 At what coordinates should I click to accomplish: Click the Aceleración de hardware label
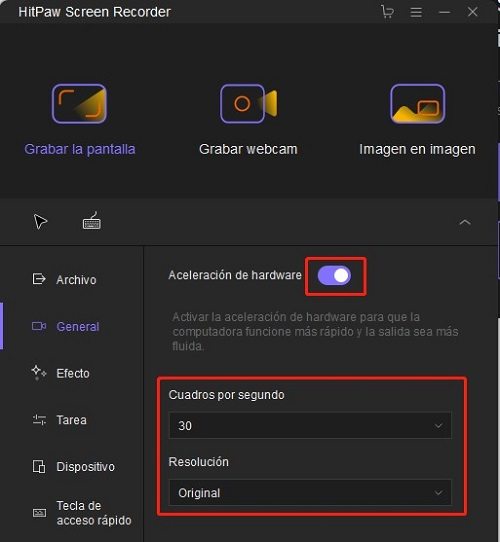pos(235,275)
